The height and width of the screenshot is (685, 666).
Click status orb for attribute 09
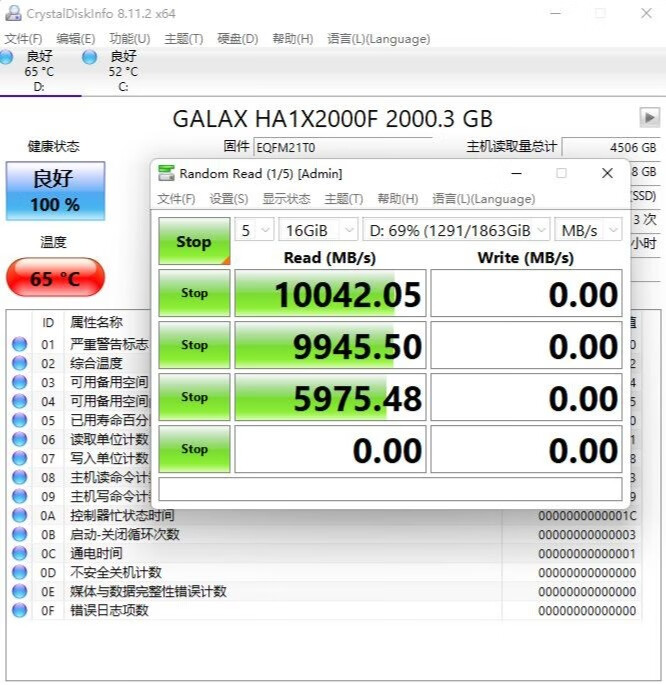point(19,496)
